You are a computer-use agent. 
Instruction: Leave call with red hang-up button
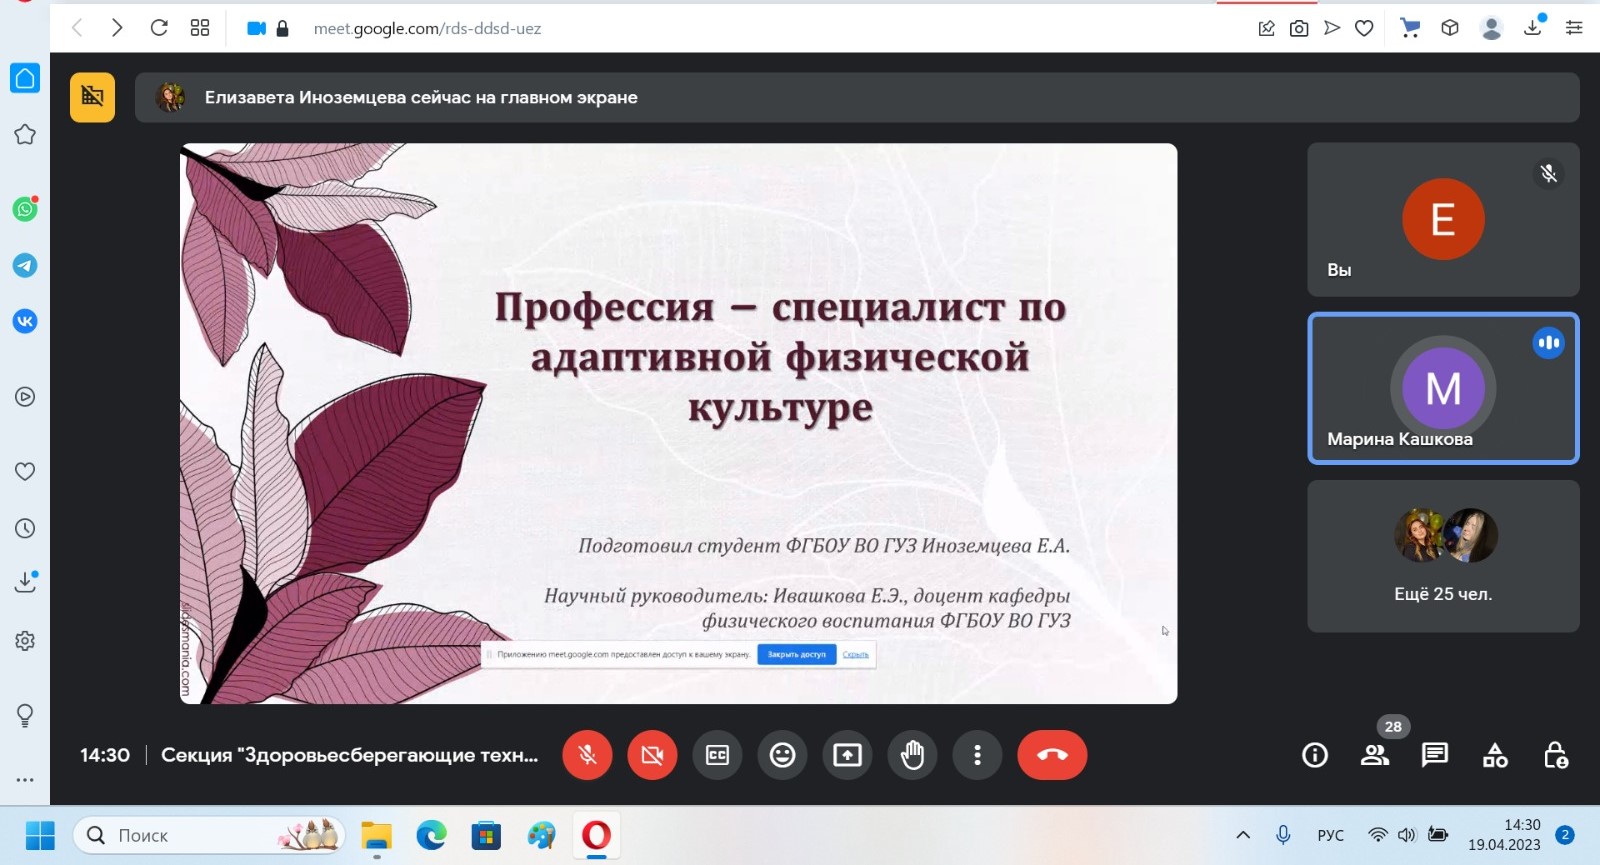pyautogui.click(x=1052, y=755)
